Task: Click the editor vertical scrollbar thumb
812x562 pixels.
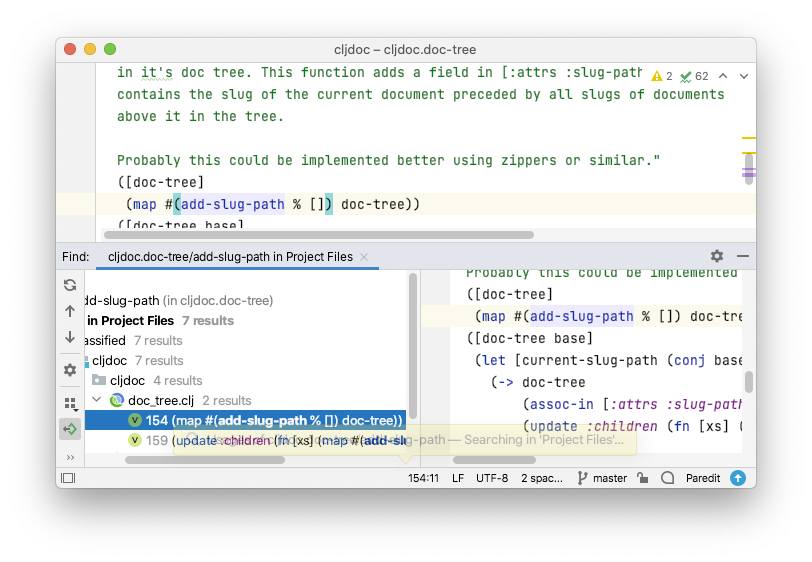Action: click(x=749, y=169)
